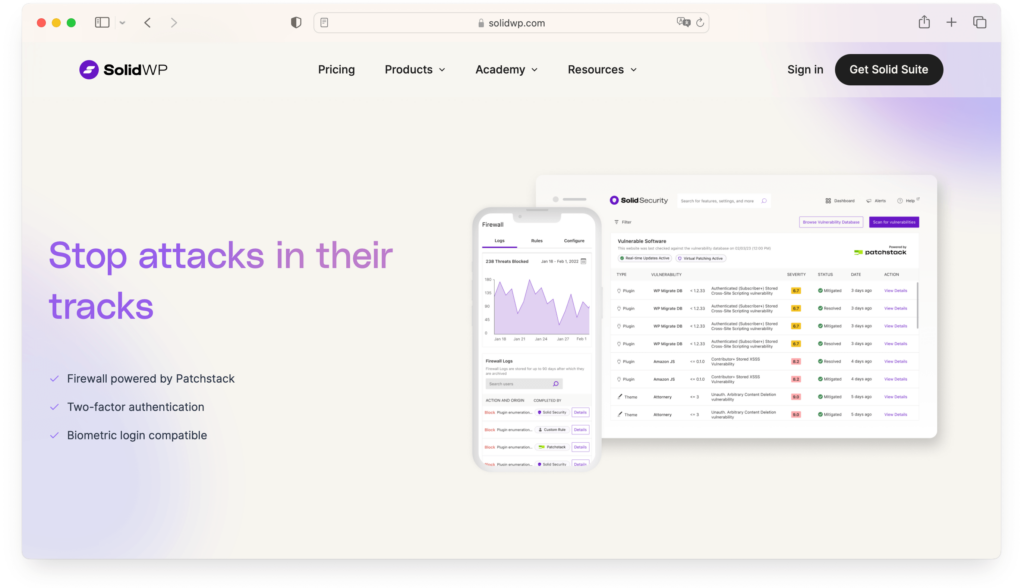This screenshot has width=1024, height=588.
Task: Open the privacy report shield
Action: point(296,22)
